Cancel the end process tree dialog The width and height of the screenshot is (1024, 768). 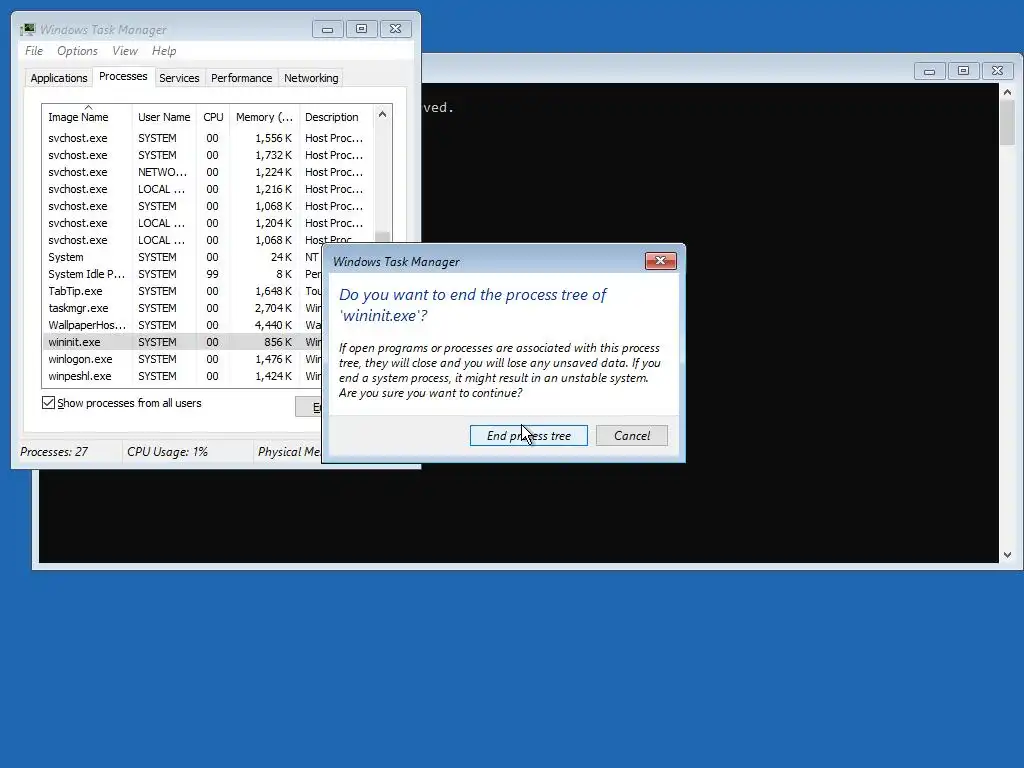632,436
